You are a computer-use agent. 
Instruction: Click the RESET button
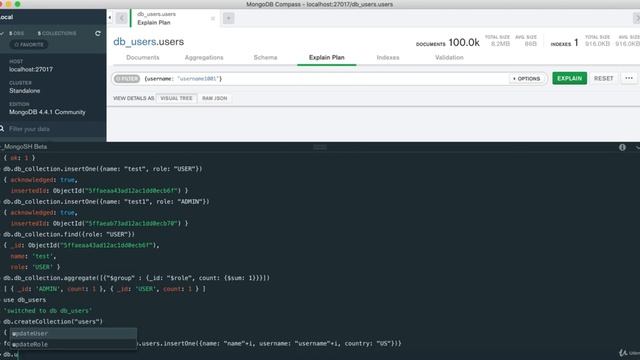click(603, 78)
